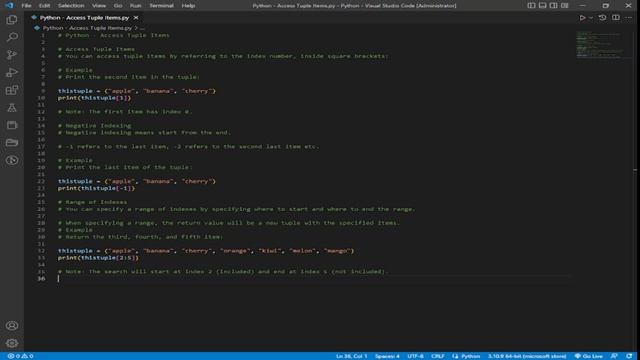
Task: Open the Help menu
Action: click(x=188, y=6)
